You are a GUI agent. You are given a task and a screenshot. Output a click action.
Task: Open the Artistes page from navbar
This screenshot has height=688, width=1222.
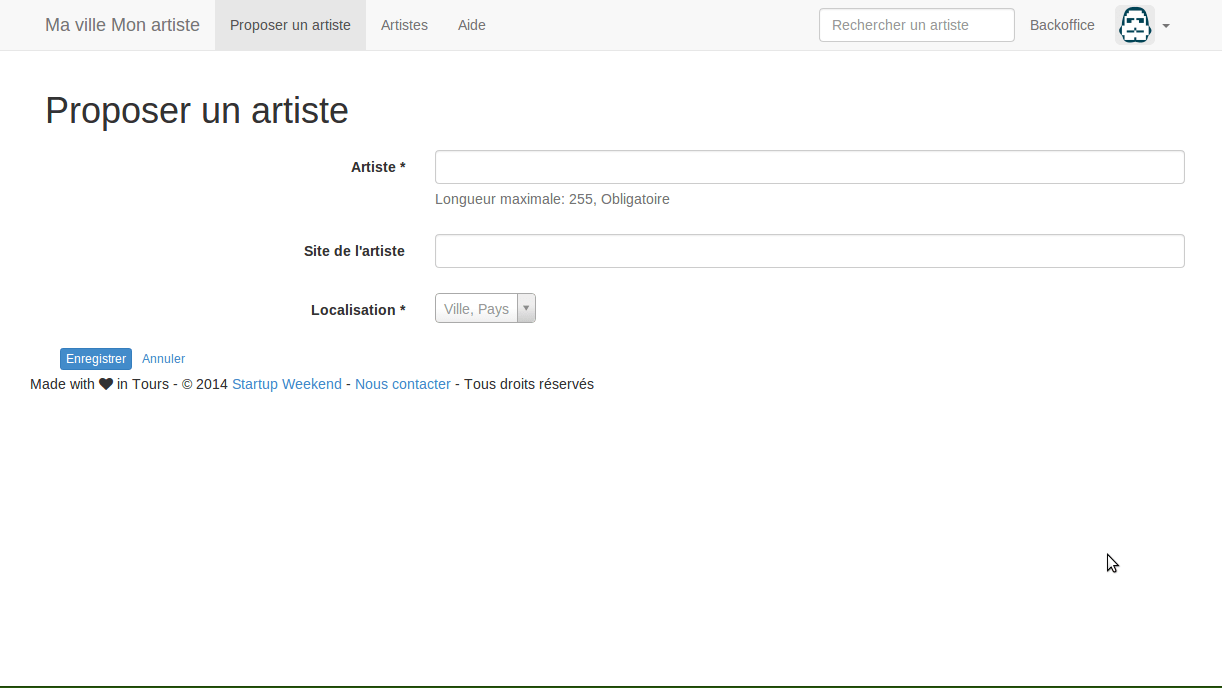pos(404,25)
